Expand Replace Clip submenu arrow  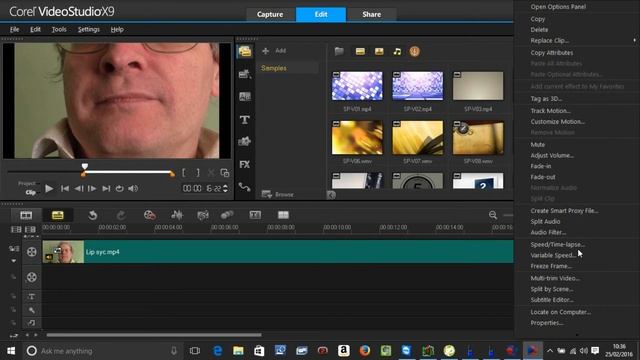click(x=634, y=40)
